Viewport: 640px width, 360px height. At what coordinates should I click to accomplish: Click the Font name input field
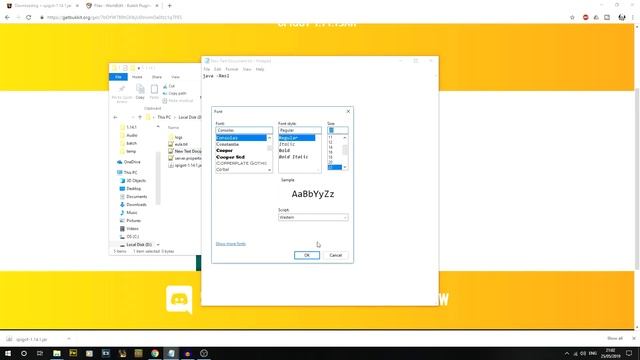[244, 130]
